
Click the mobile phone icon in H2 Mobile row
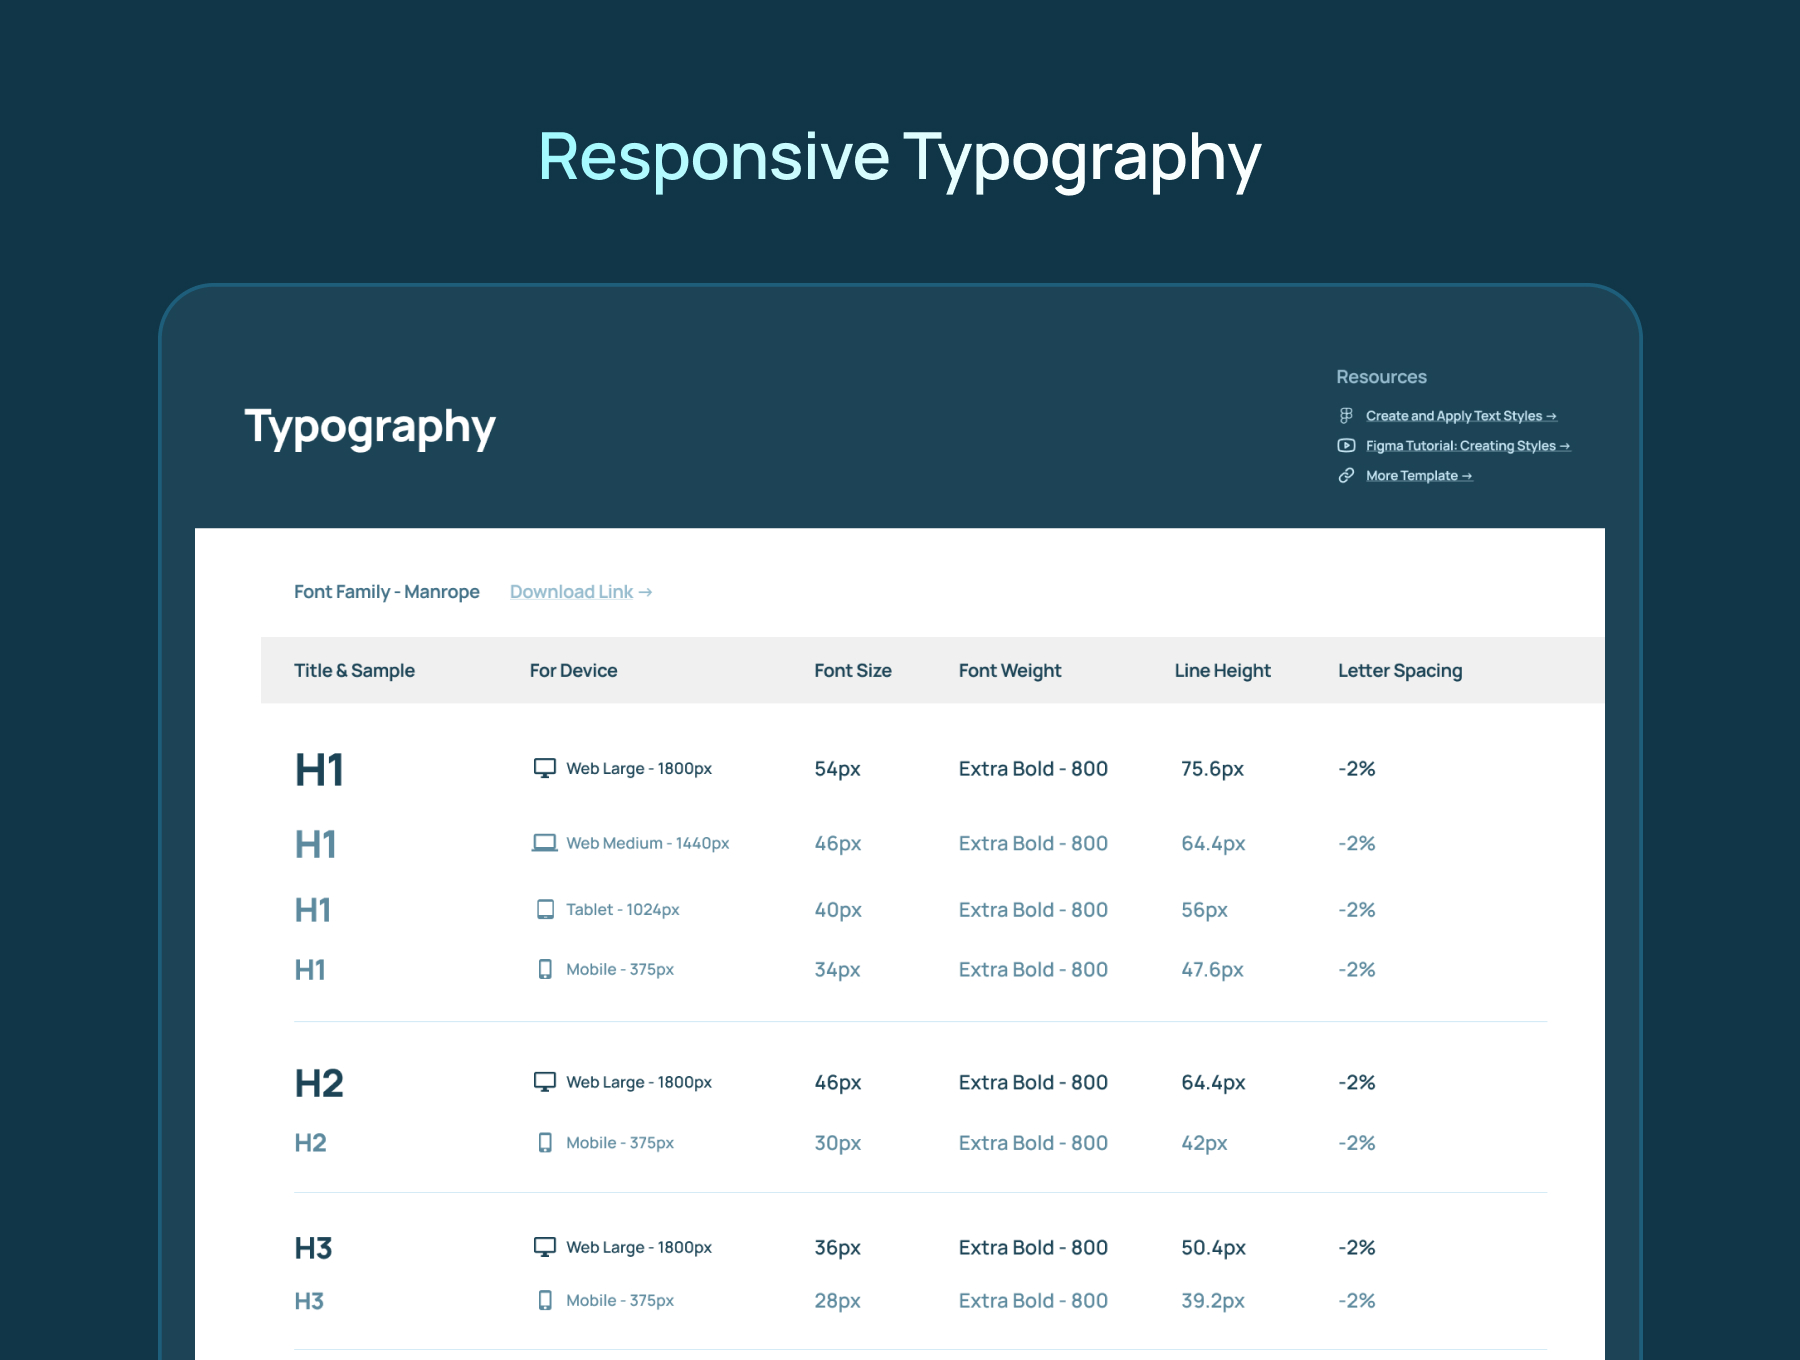[545, 1143]
